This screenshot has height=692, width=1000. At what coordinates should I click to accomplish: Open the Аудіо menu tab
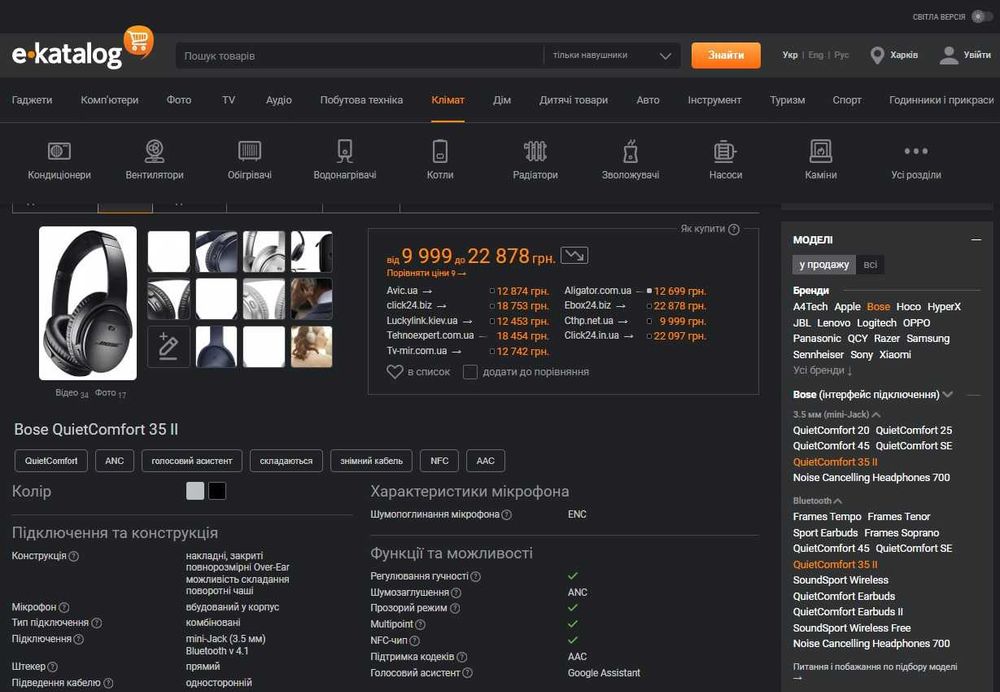279,100
